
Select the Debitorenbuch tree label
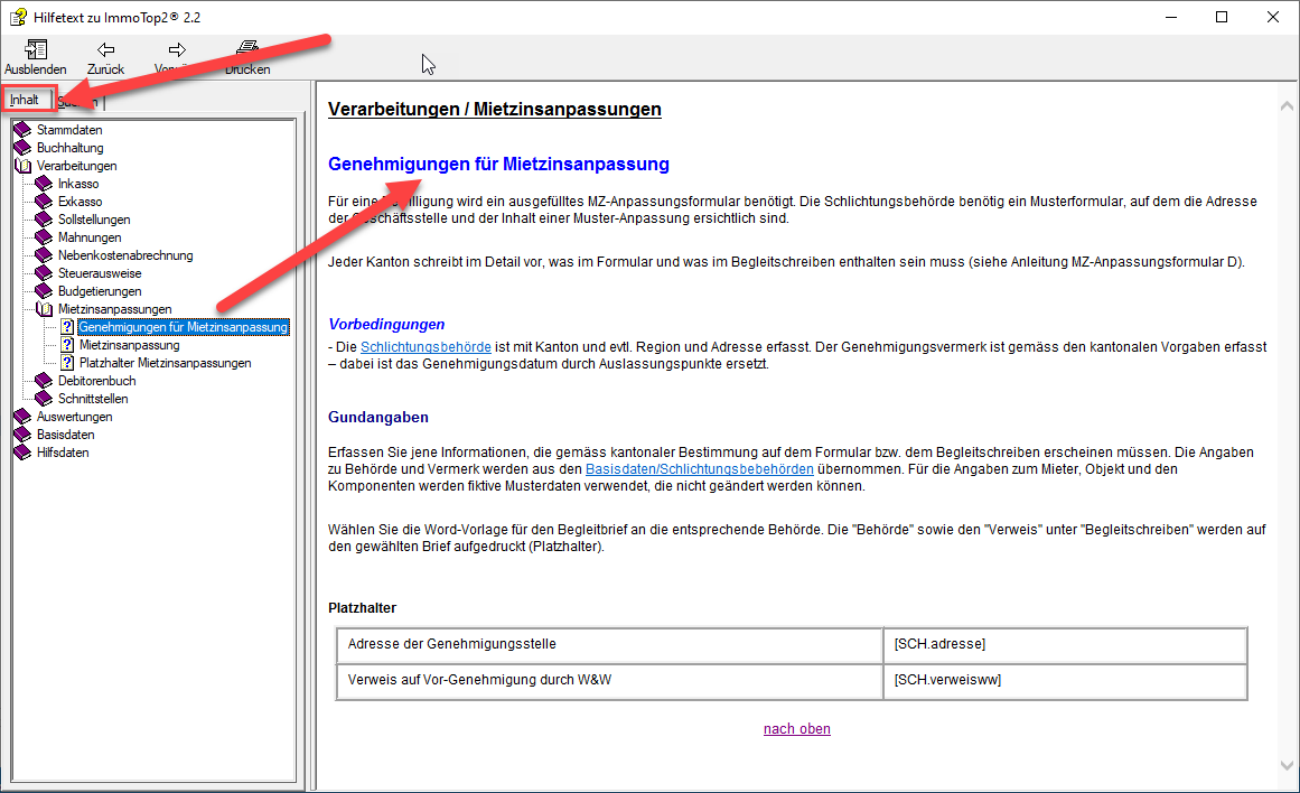point(97,381)
